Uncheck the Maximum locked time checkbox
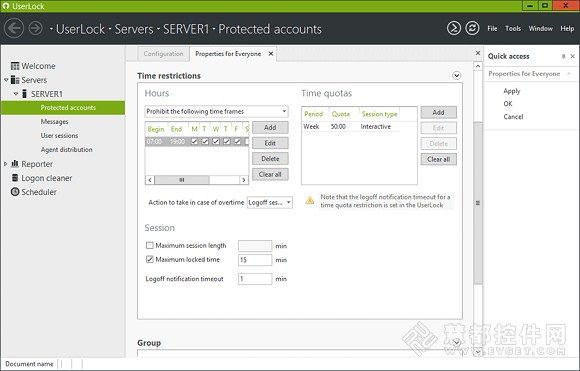Screen dimensions: 580x371 (149, 259)
